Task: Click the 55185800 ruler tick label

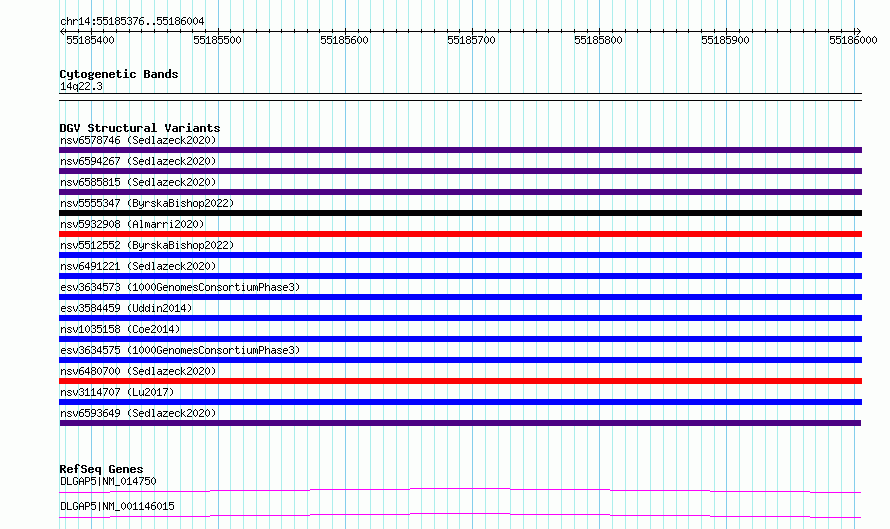Action: click(x=598, y=40)
